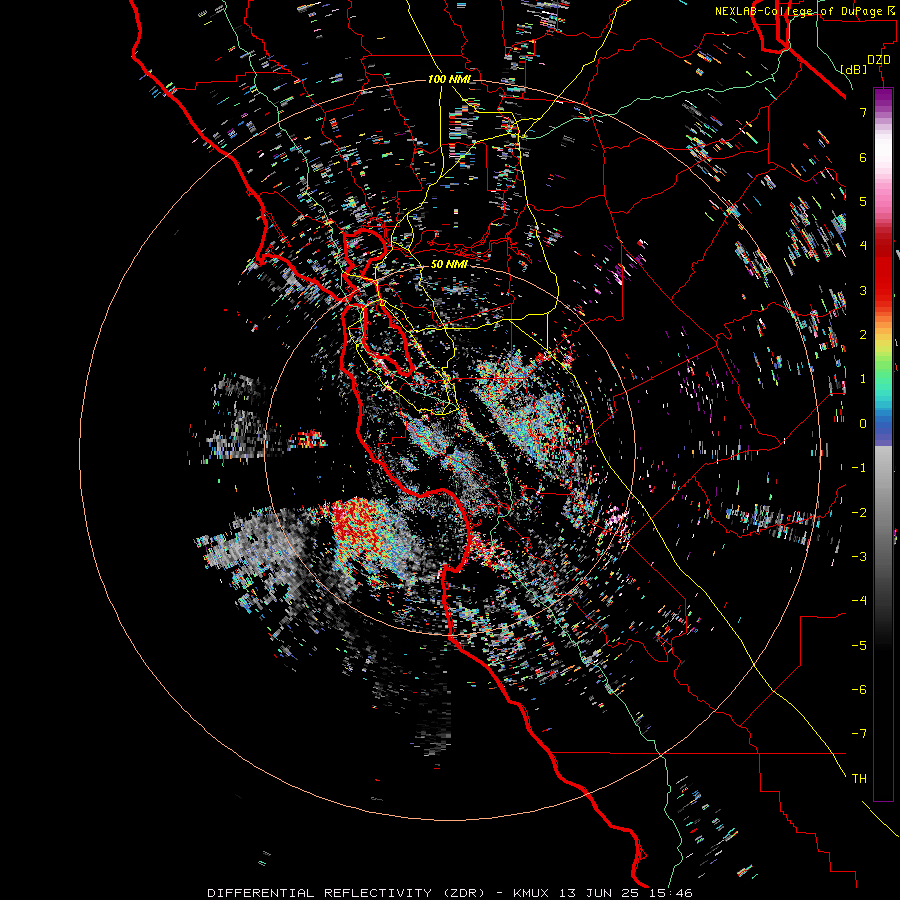Click the ZDR color scale bar
The height and width of the screenshot is (900, 900).
[883, 445]
